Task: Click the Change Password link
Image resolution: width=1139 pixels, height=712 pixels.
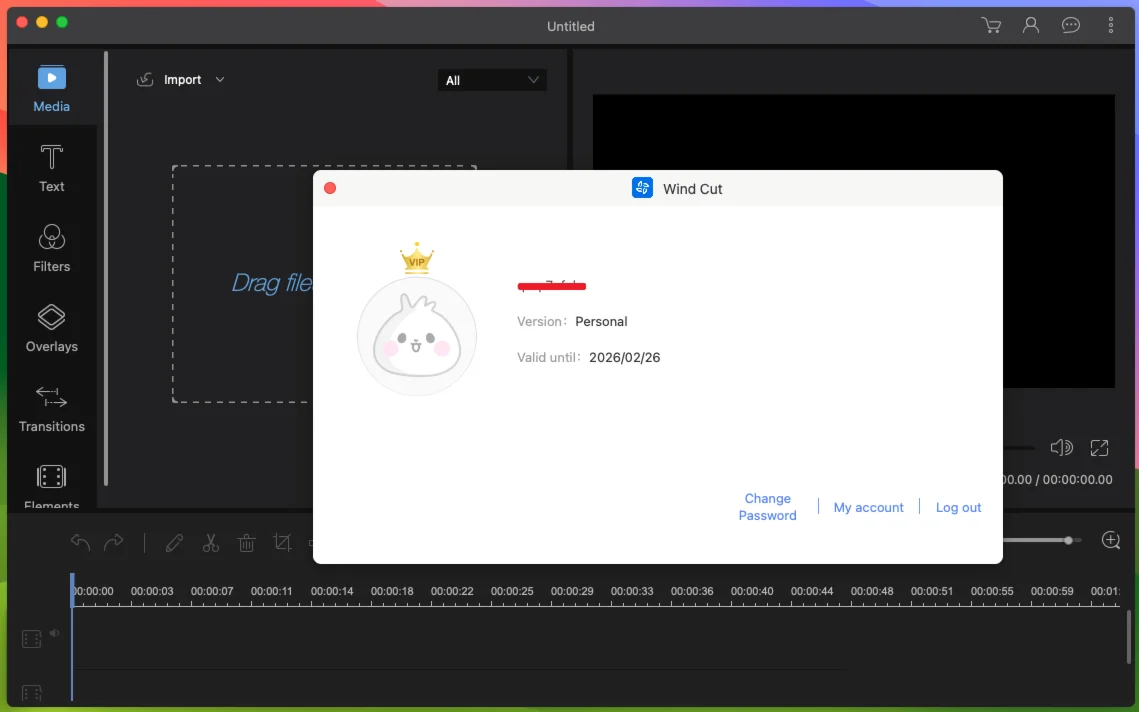Action: pyautogui.click(x=767, y=507)
